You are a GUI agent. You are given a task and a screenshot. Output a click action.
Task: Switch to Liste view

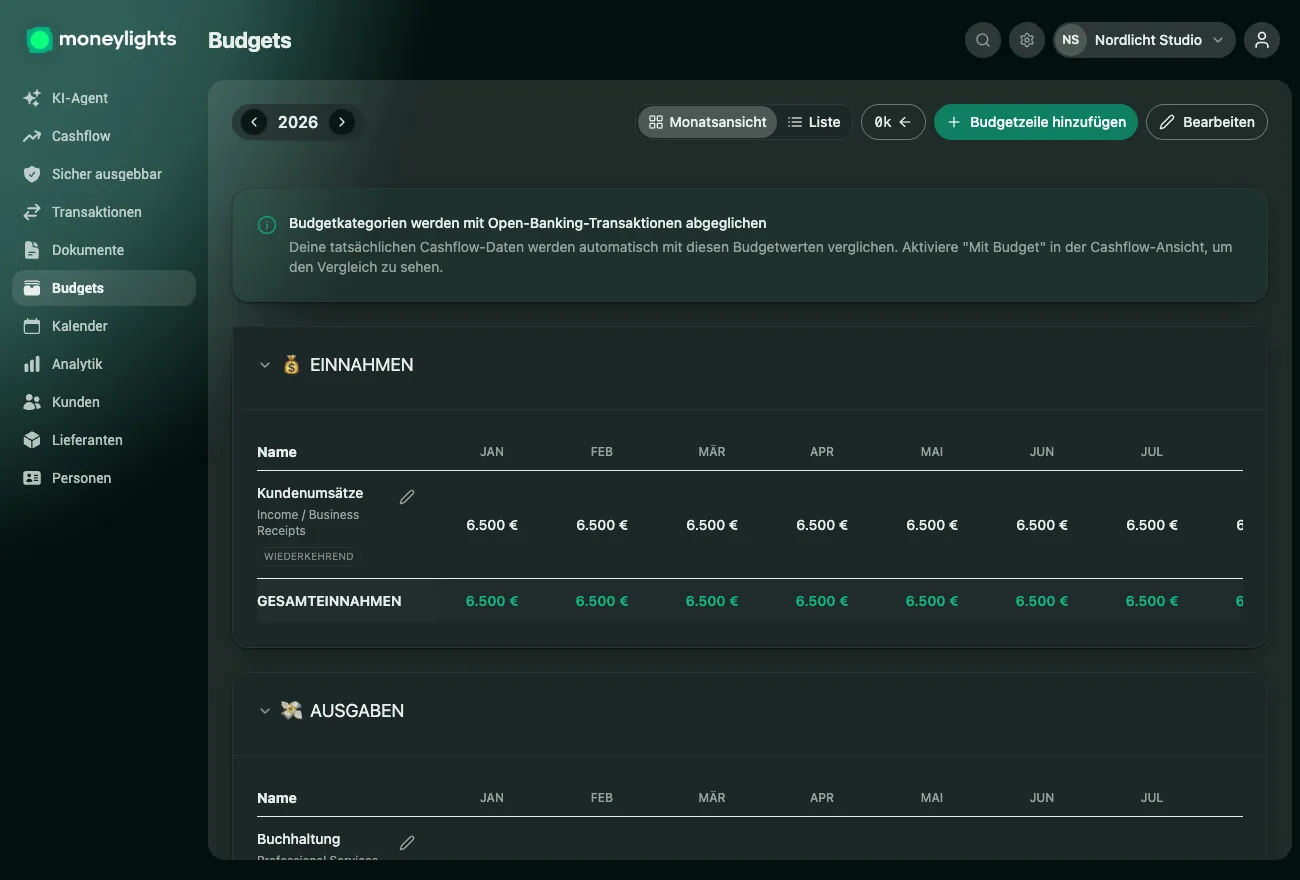tap(813, 122)
